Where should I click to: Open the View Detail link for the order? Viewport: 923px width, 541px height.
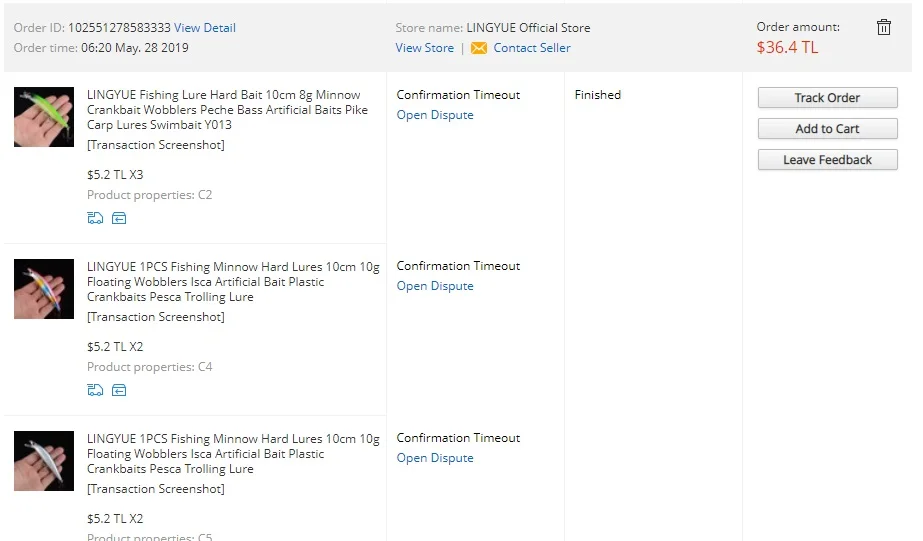click(x=205, y=28)
